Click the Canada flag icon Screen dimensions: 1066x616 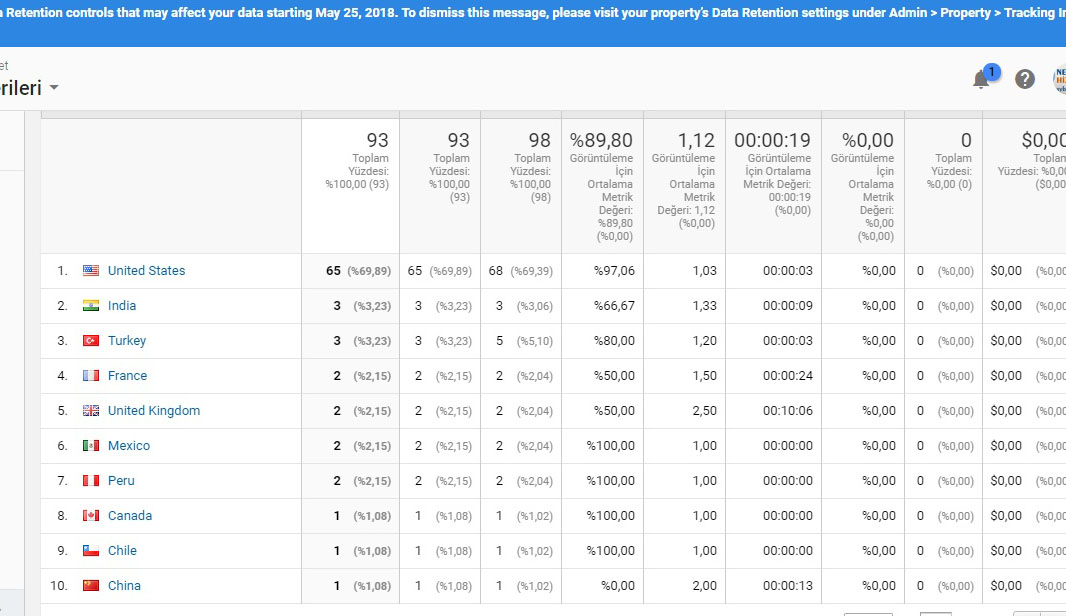pos(91,515)
